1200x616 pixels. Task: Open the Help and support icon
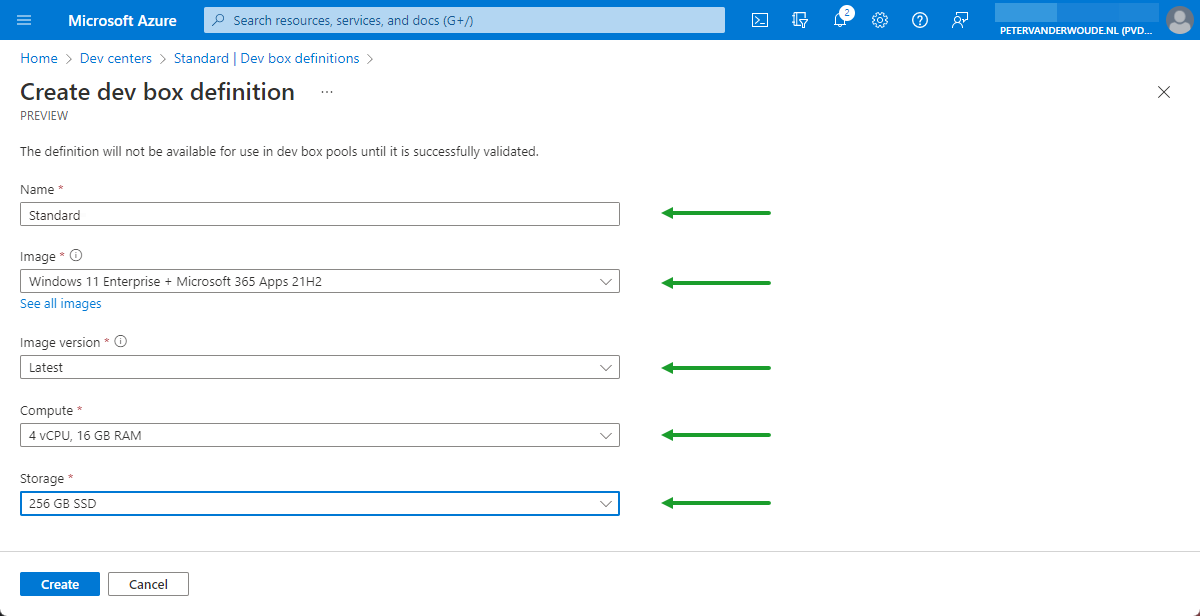coord(920,20)
